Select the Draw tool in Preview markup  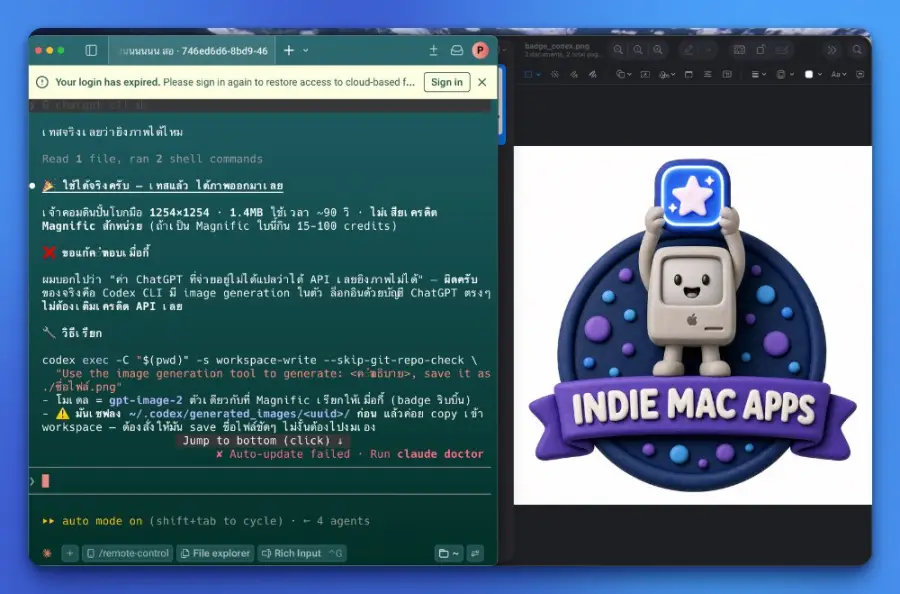pos(592,74)
